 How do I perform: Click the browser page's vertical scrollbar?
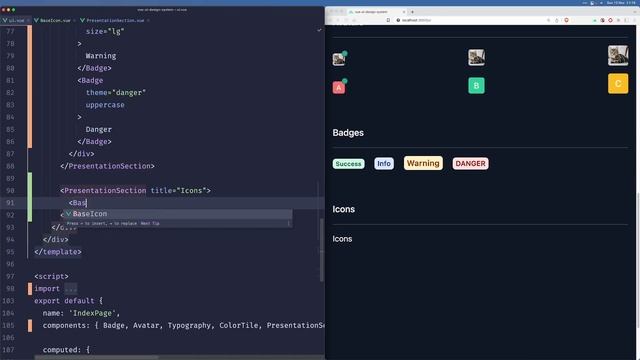(638, 260)
